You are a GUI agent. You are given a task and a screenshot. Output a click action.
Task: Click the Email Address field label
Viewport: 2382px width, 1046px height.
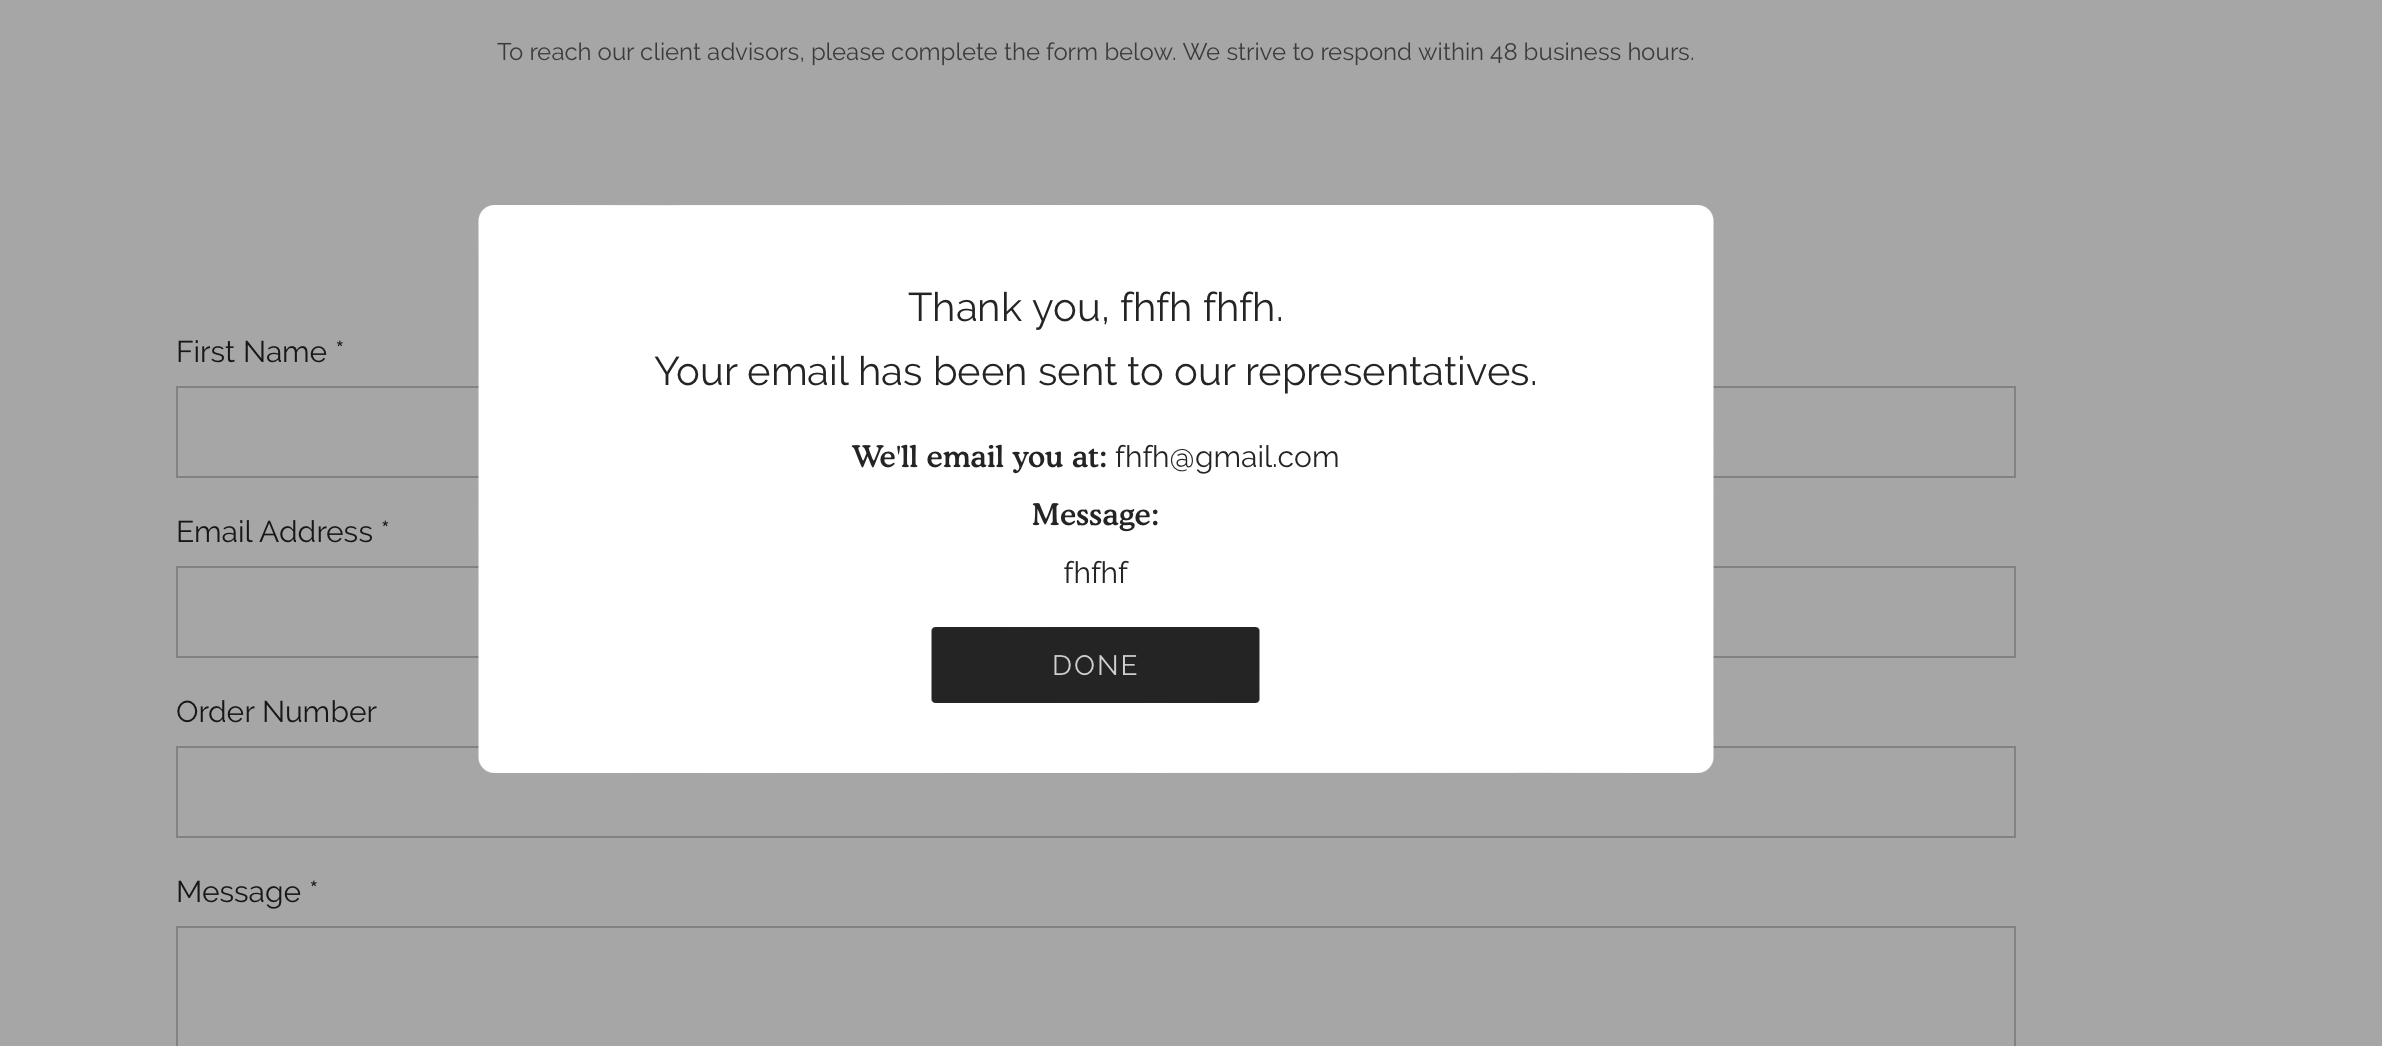click(x=274, y=532)
